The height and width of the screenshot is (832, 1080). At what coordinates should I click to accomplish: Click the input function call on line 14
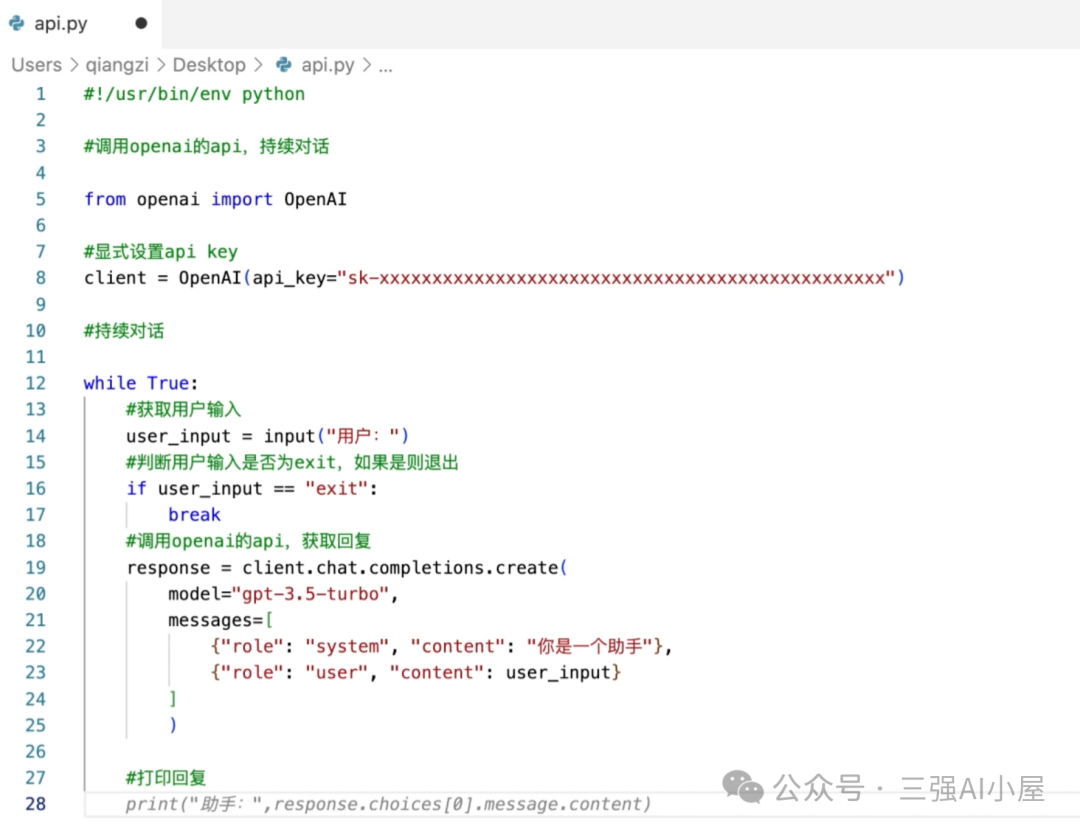point(289,436)
